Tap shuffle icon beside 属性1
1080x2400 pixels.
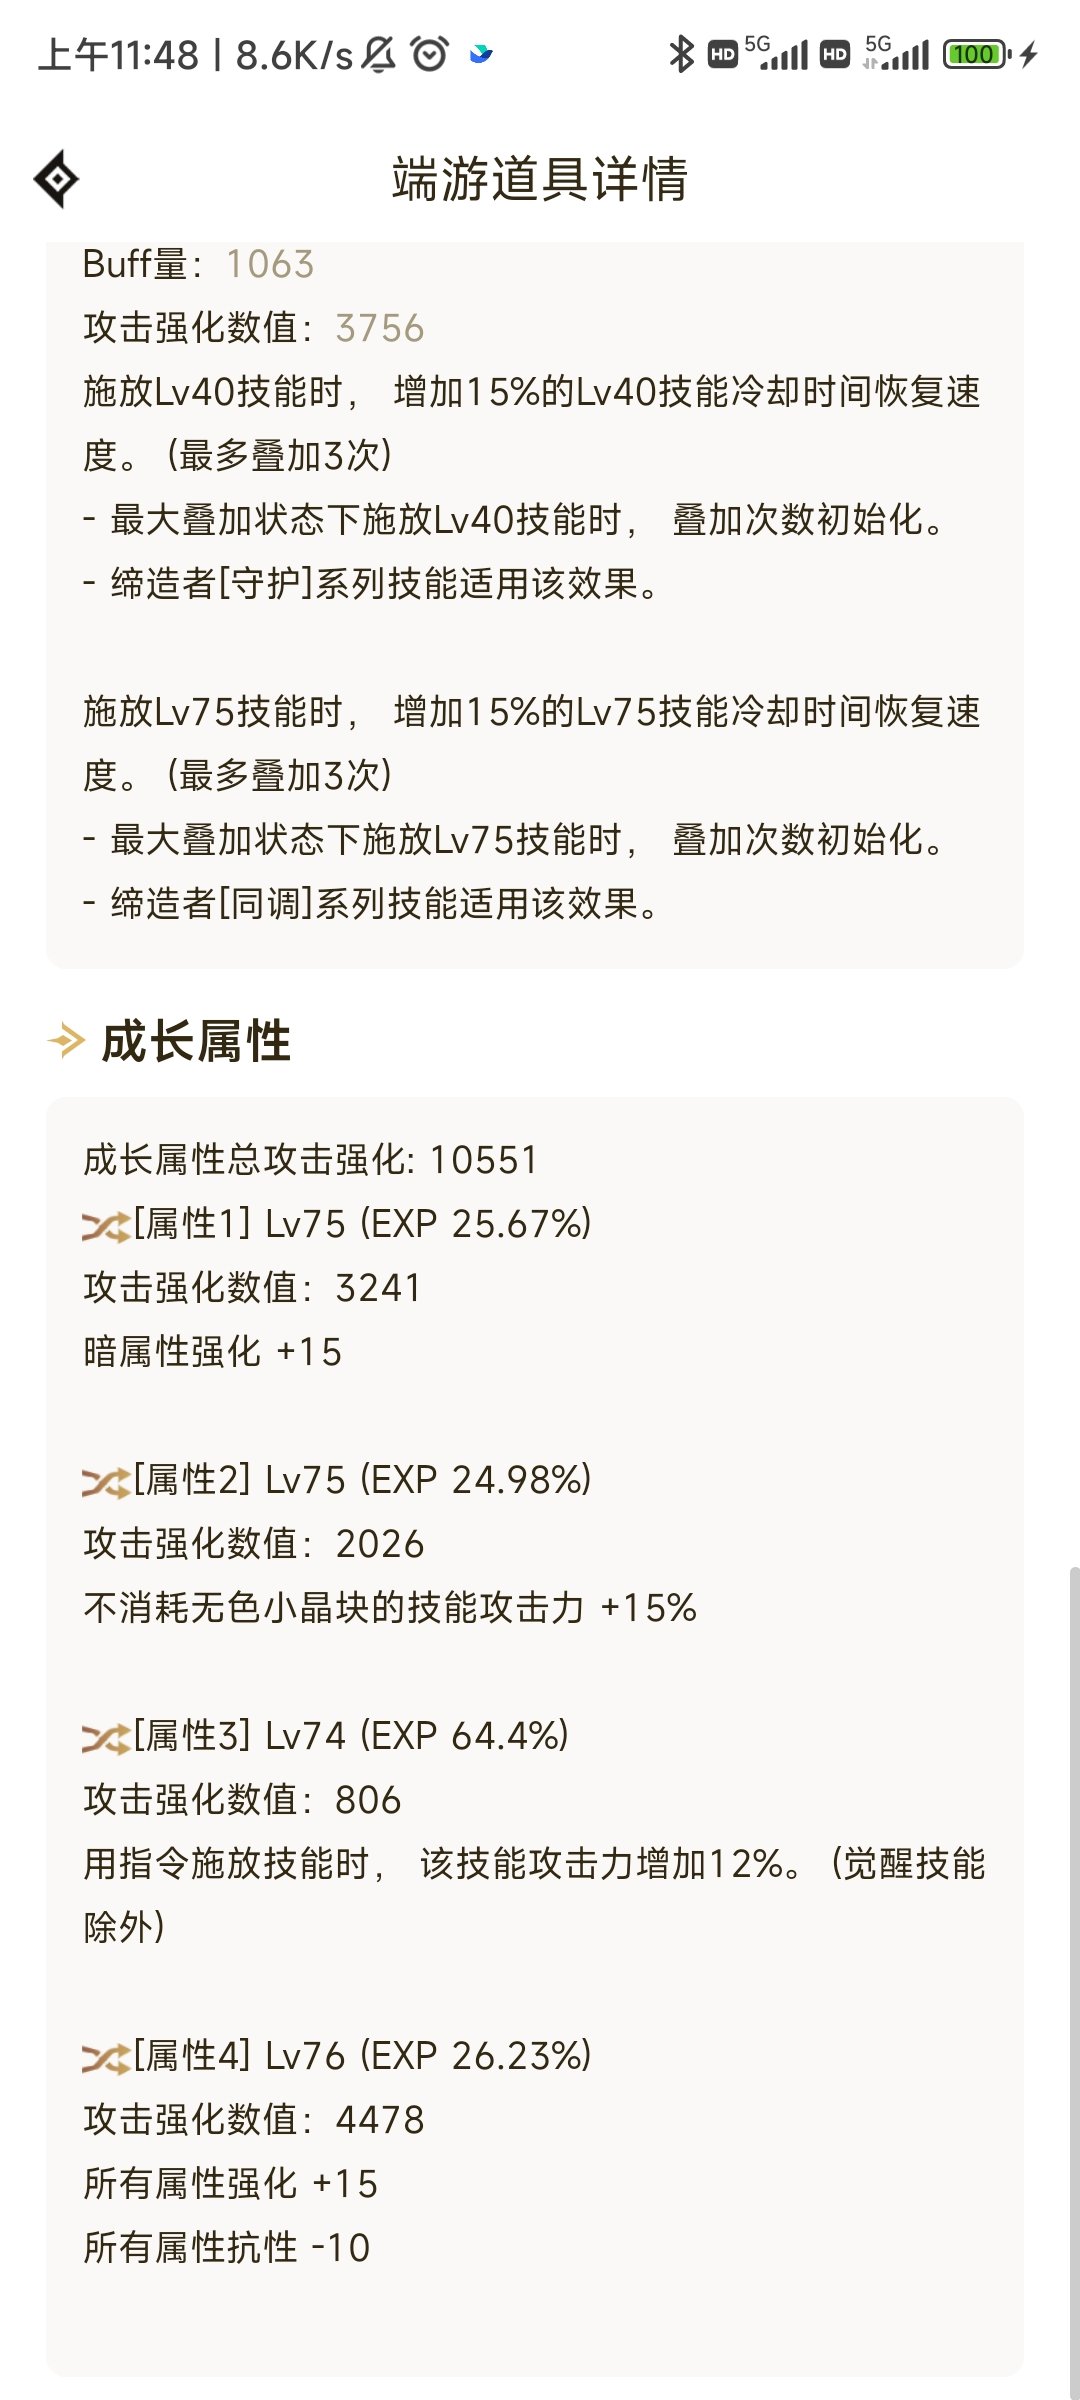tap(106, 1225)
